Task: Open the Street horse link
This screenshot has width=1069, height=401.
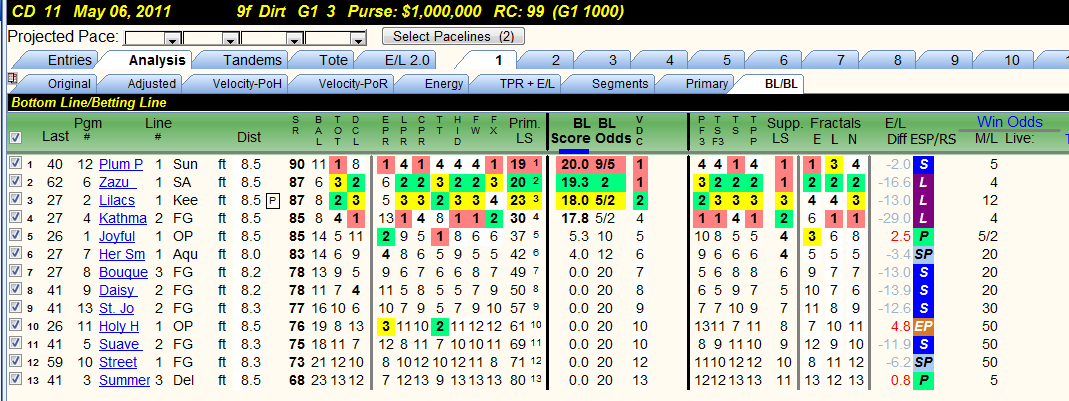Action: pos(118,362)
